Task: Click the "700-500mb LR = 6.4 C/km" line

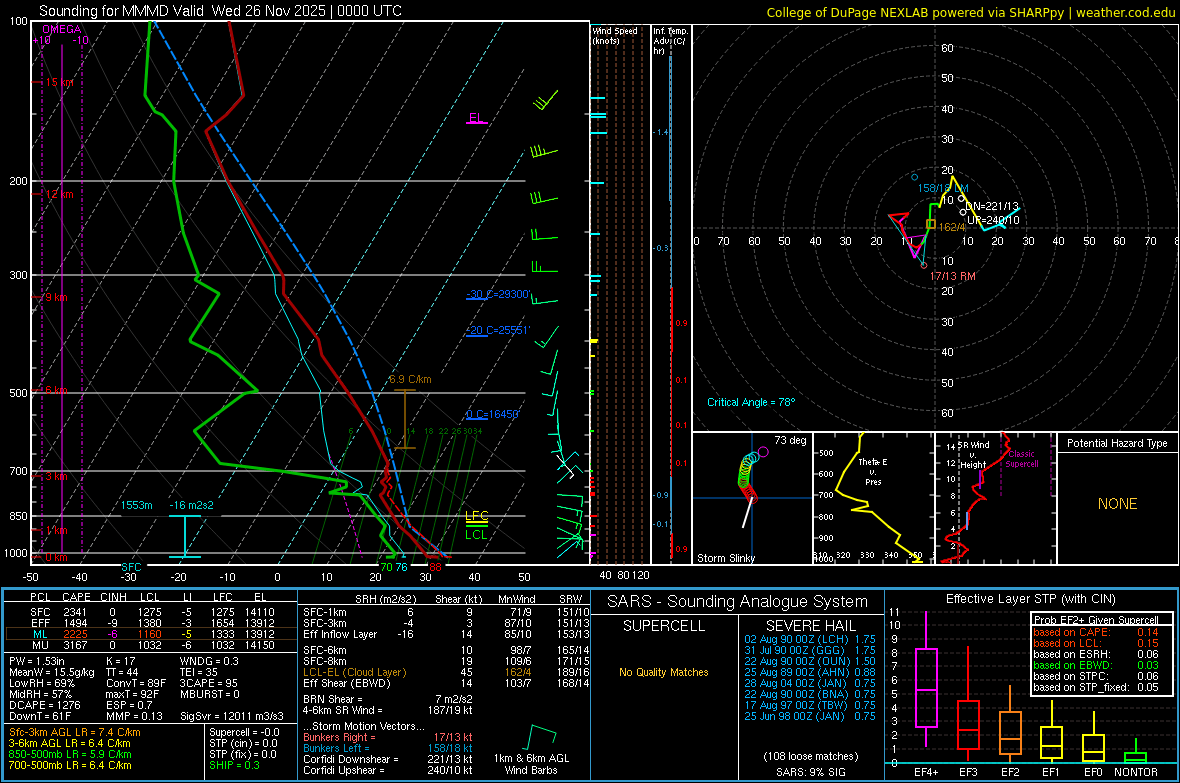Action: pos(70,765)
